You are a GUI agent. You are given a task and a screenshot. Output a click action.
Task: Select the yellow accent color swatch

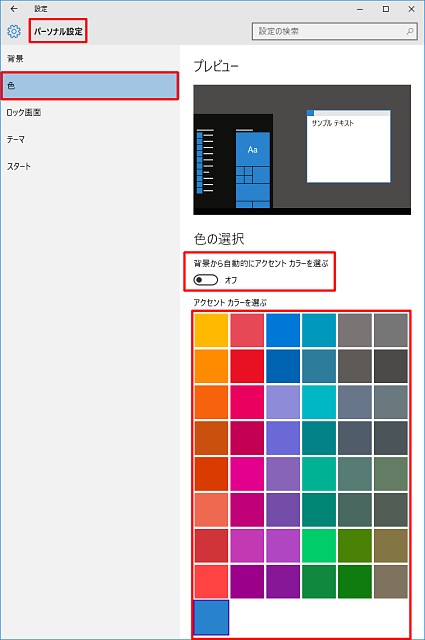point(211,330)
